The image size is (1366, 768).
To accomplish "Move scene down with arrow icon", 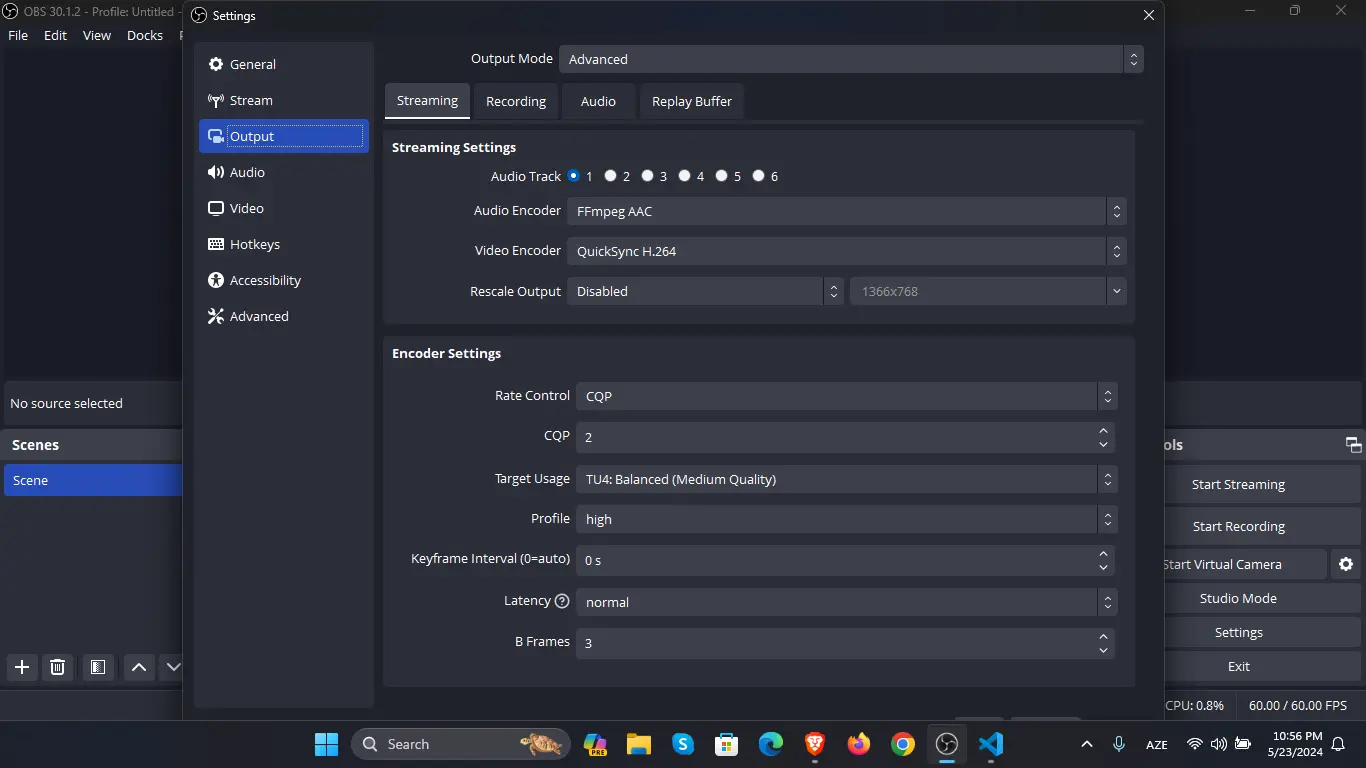I will (172, 667).
